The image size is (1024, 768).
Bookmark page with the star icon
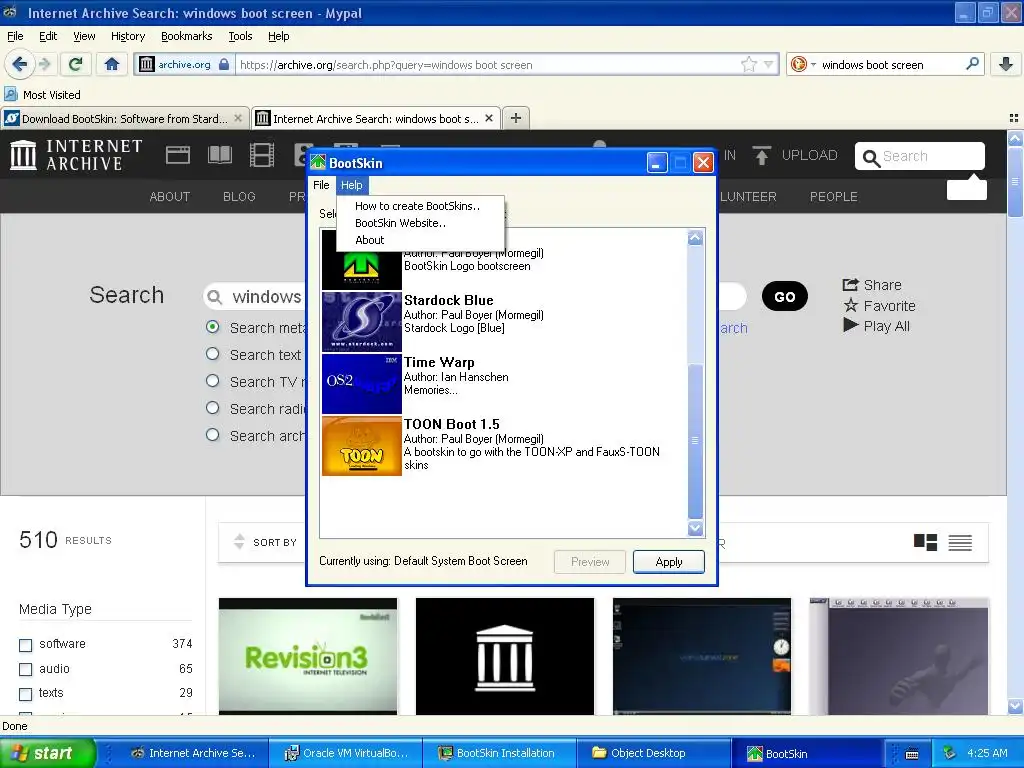coord(748,64)
